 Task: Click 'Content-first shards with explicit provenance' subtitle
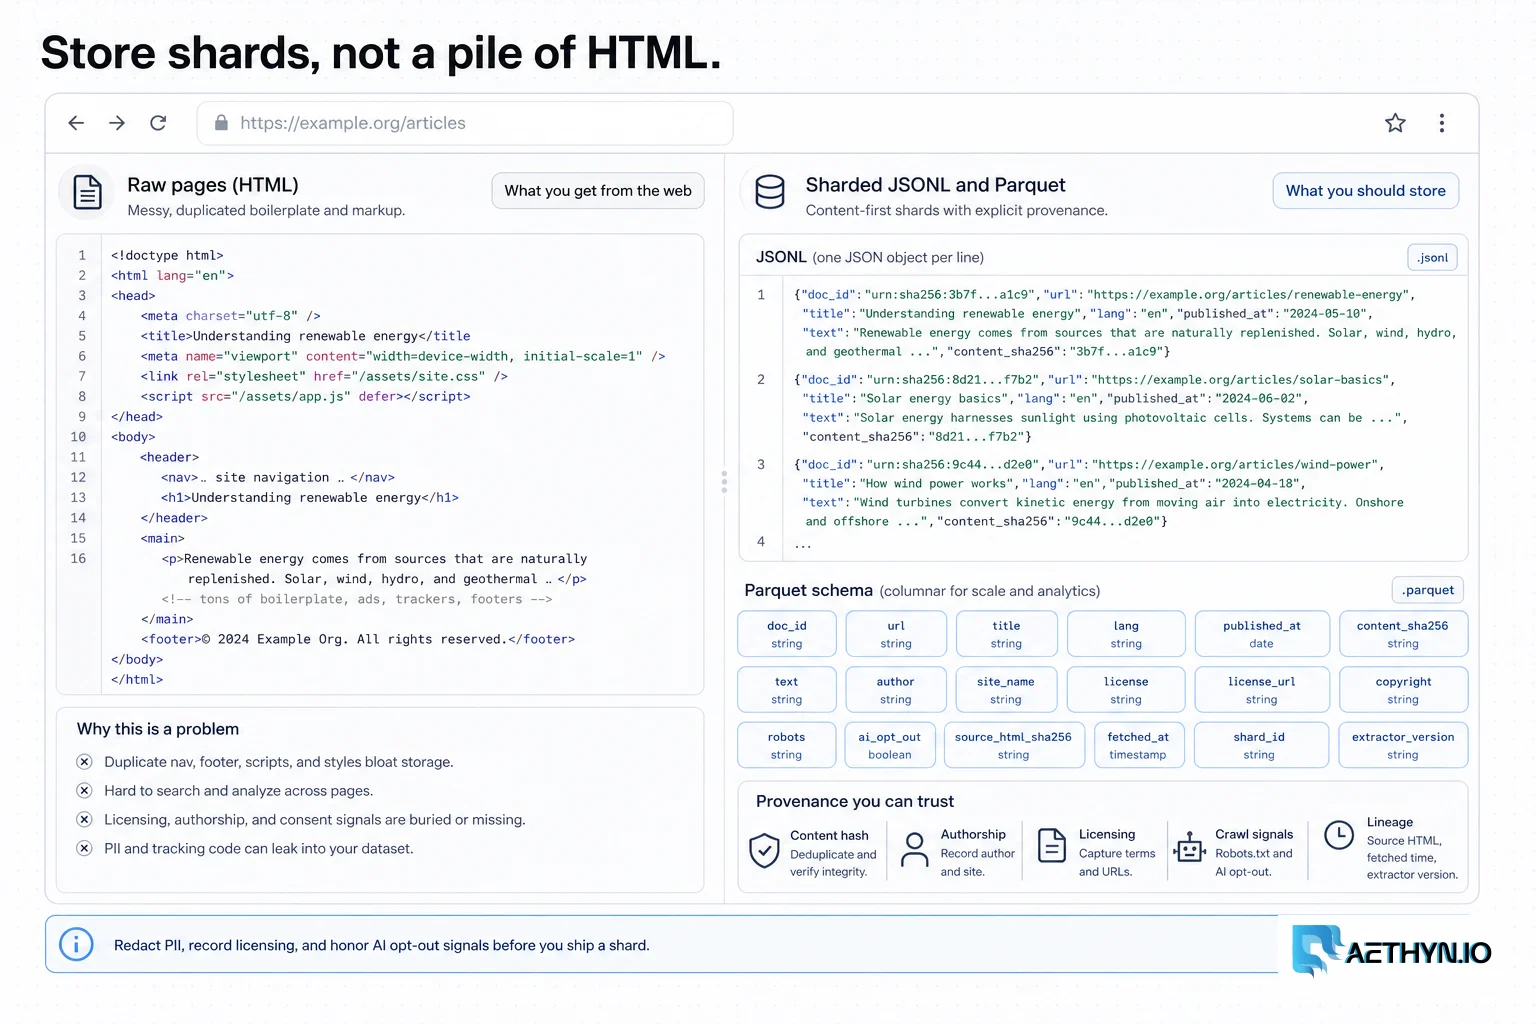coord(957,210)
